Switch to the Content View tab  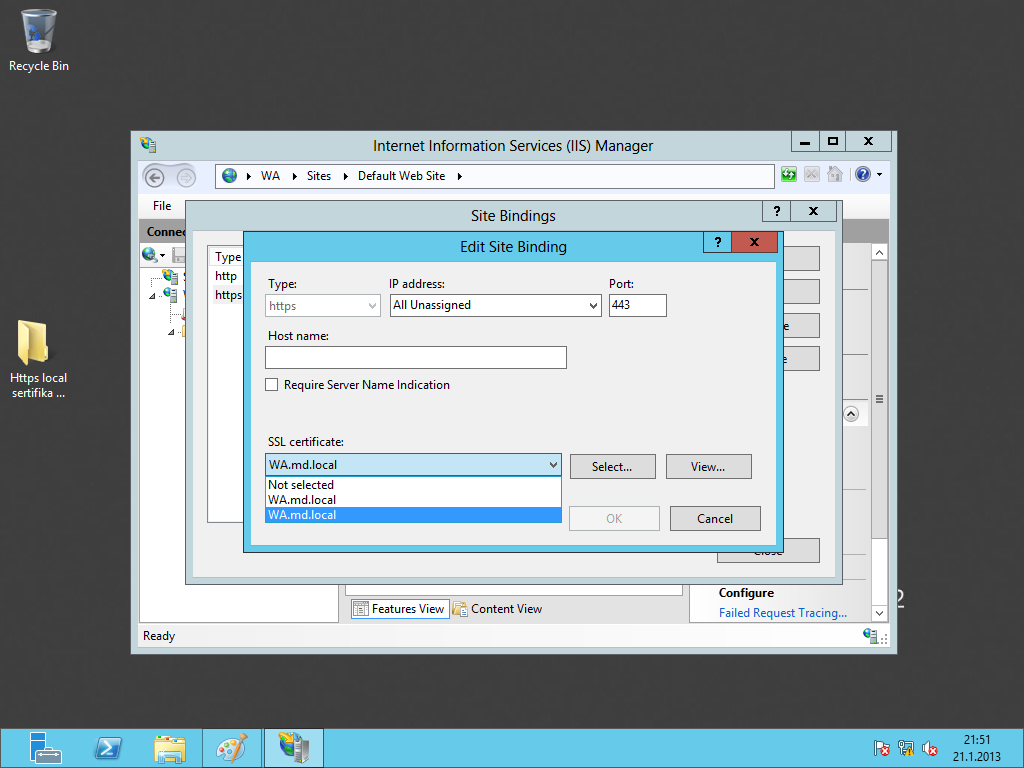(498, 609)
